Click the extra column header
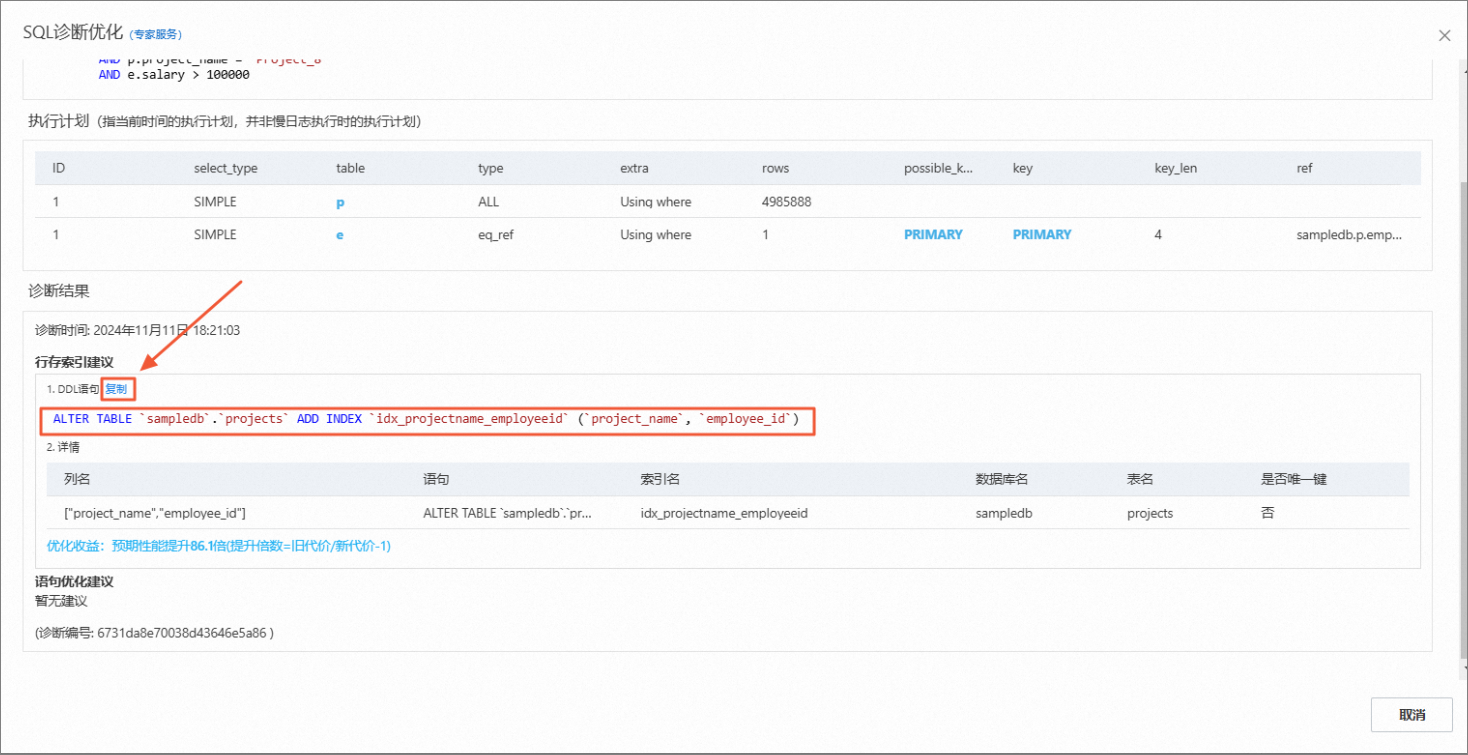This screenshot has width=1468, height=755. pos(634,168)
